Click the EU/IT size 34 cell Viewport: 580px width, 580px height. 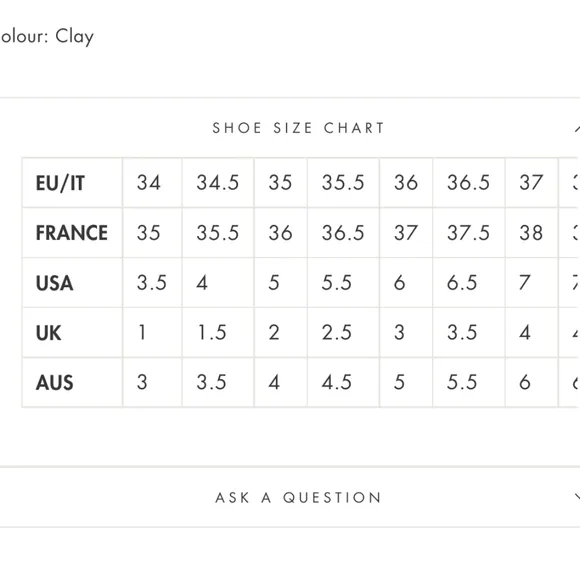pos(152,183)
